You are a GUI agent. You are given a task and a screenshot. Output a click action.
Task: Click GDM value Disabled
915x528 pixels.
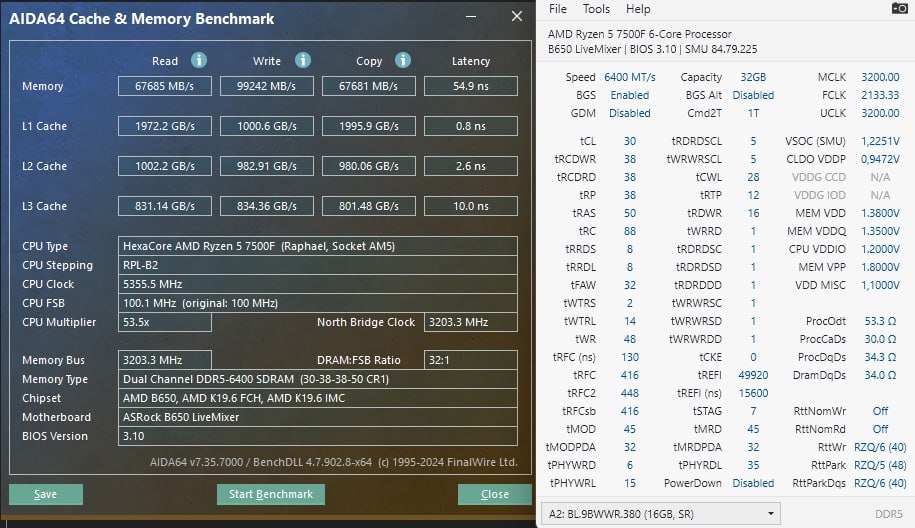[x=630, y=113]
